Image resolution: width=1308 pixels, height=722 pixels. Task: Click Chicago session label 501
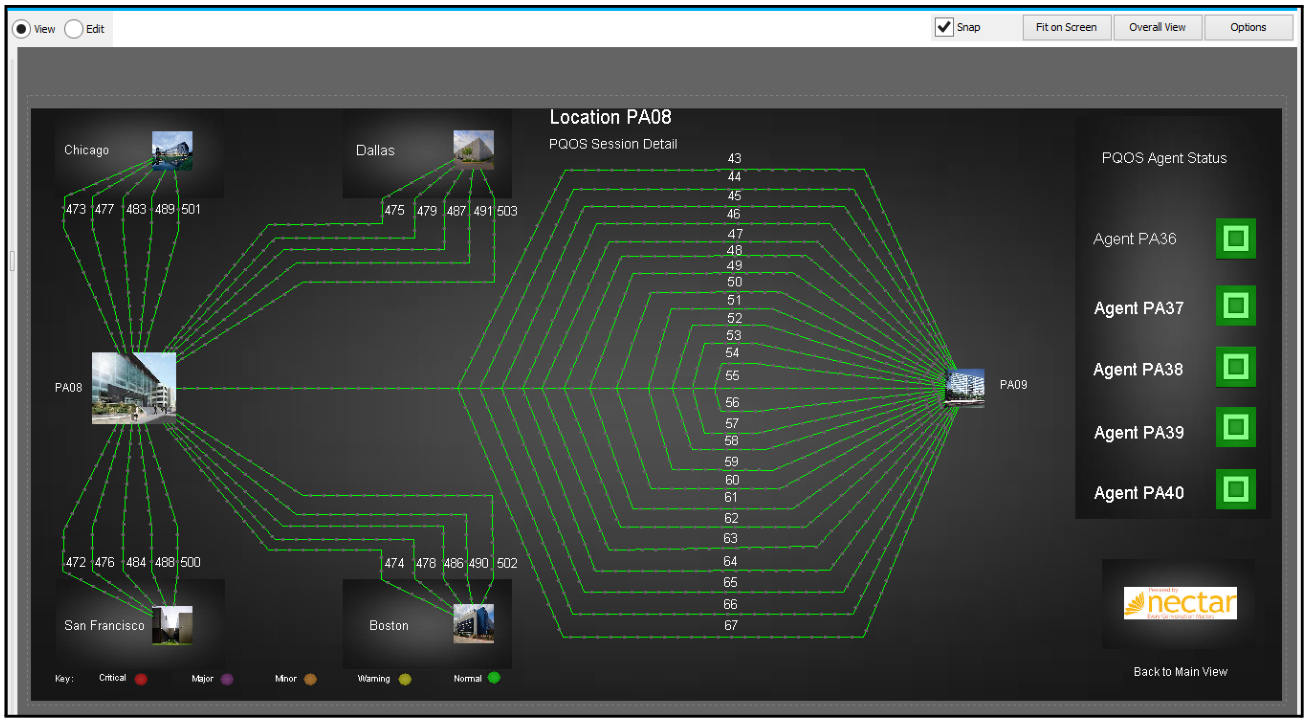(190, 210)
